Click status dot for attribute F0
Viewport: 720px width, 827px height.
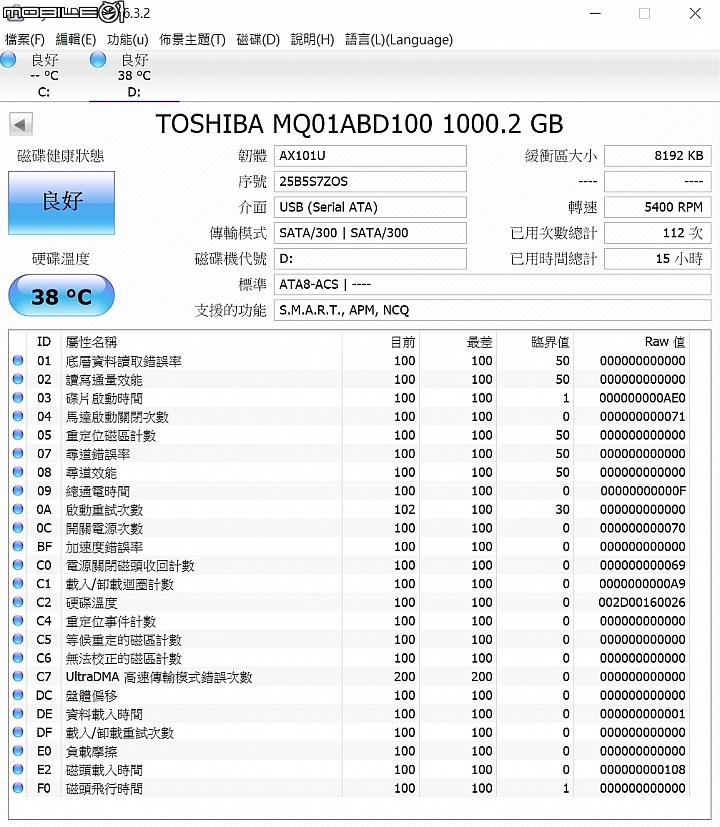pos(18,787)
